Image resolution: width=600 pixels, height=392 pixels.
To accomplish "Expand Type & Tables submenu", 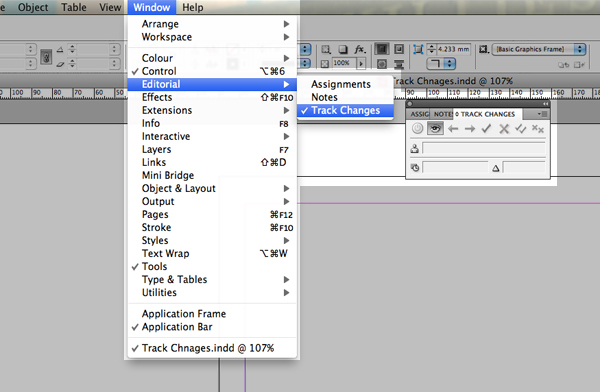I will click(212, 279).
